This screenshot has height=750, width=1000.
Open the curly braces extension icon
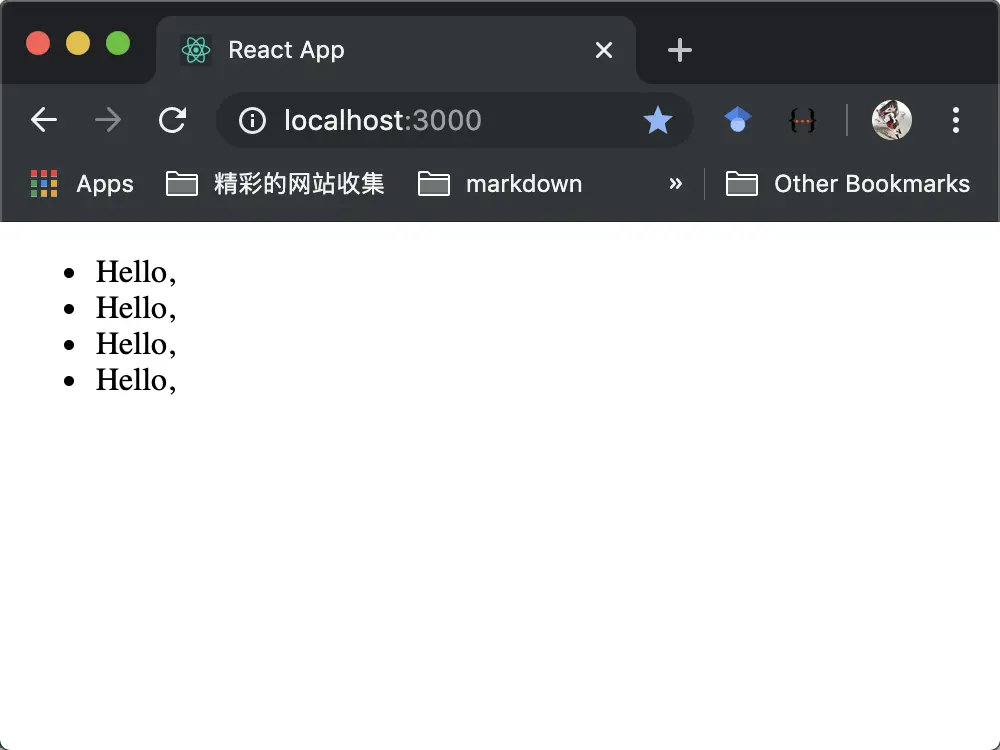tap(802, 120)
